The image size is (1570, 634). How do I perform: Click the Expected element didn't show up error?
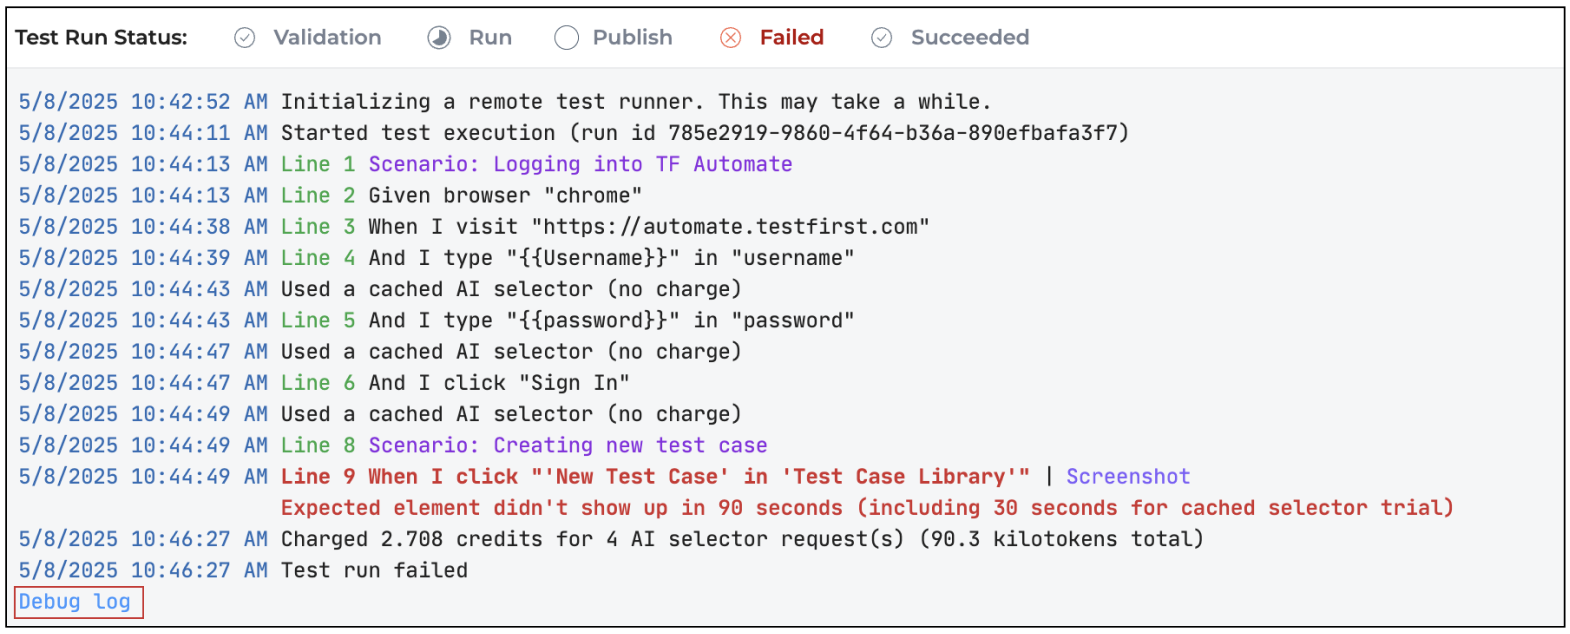click(867, 508)
